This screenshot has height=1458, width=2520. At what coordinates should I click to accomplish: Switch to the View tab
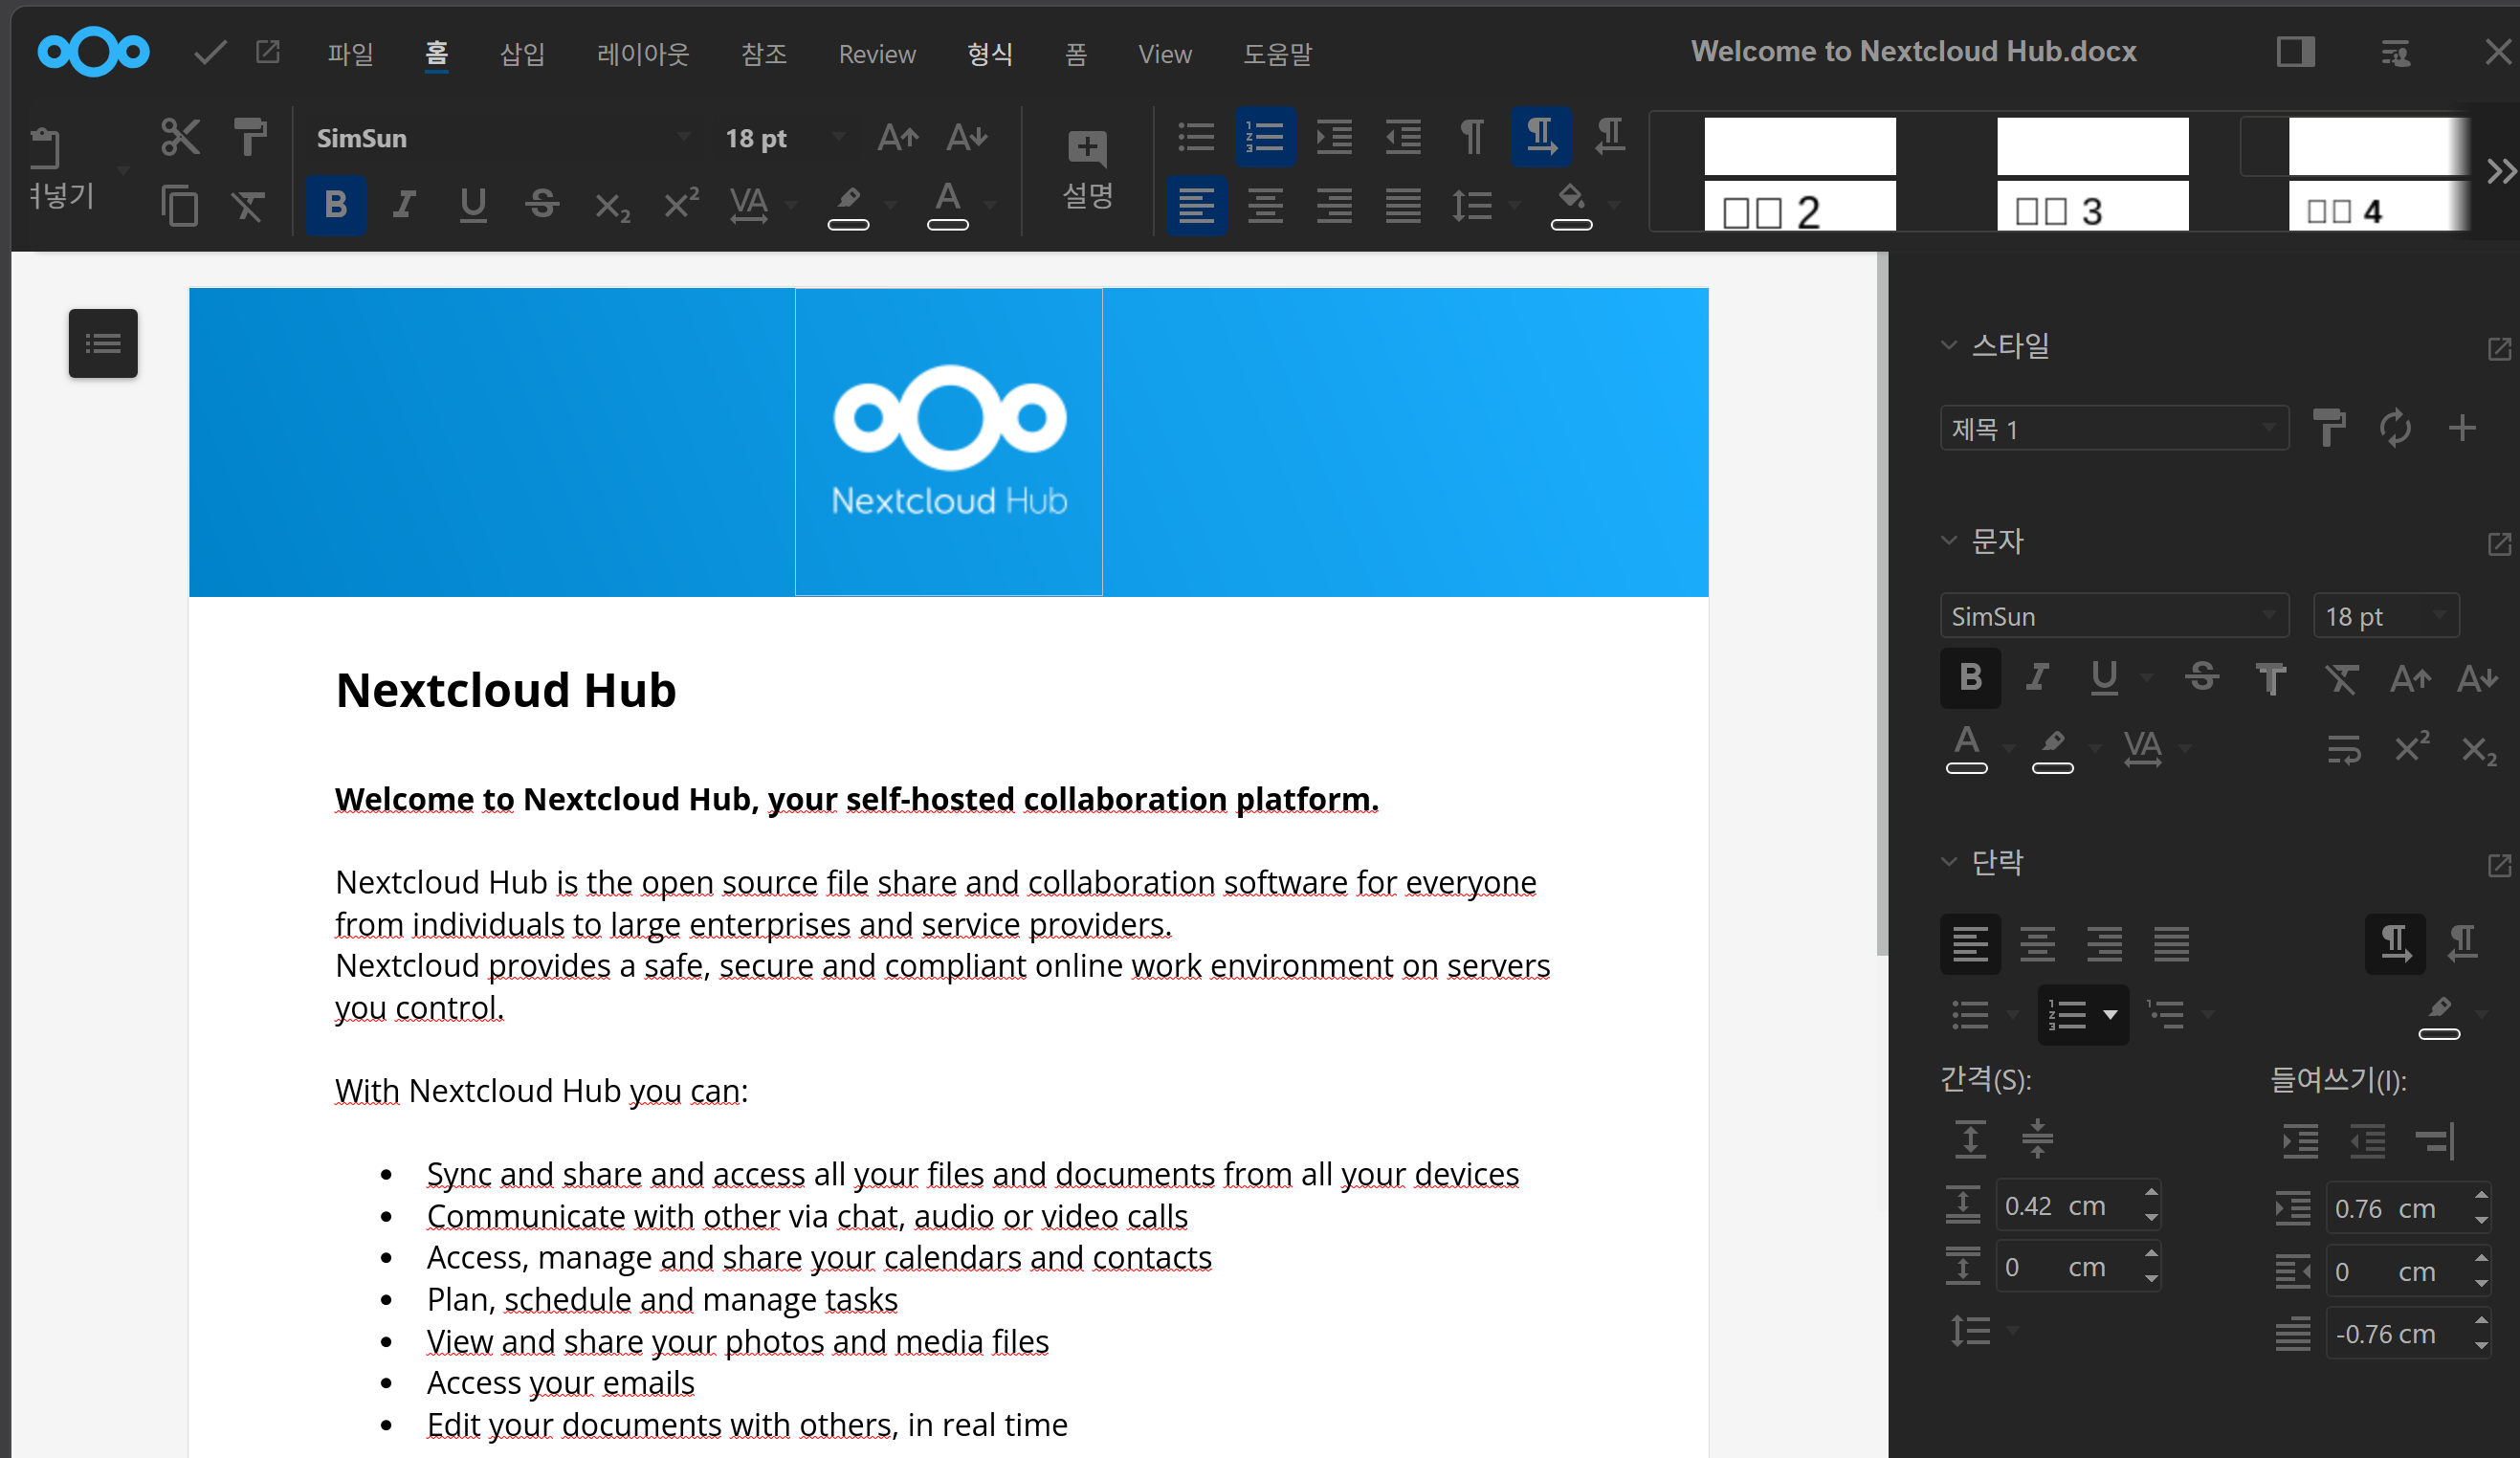point(1165,53)
